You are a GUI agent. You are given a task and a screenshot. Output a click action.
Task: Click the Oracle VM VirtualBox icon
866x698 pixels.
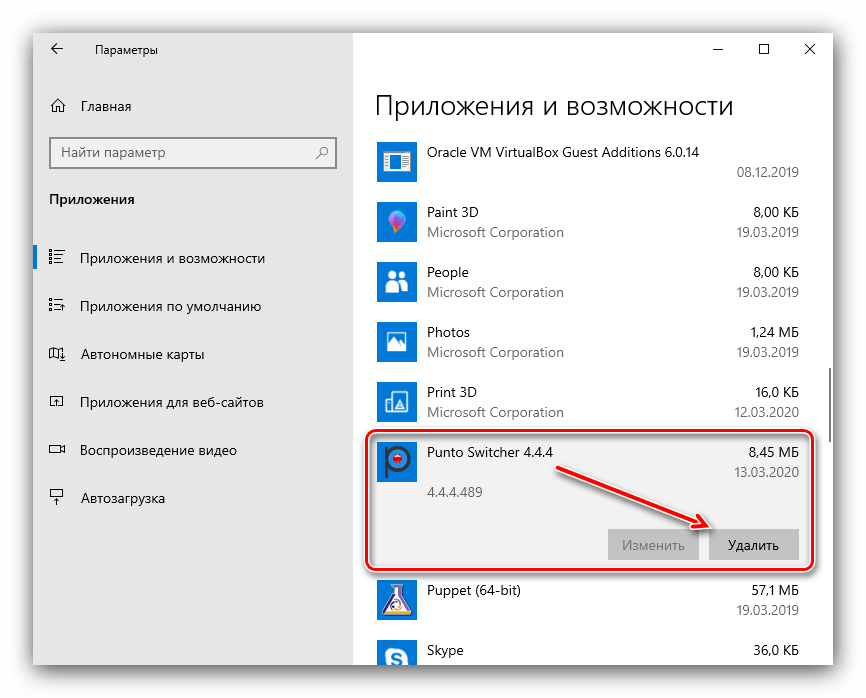click(396, 162)
